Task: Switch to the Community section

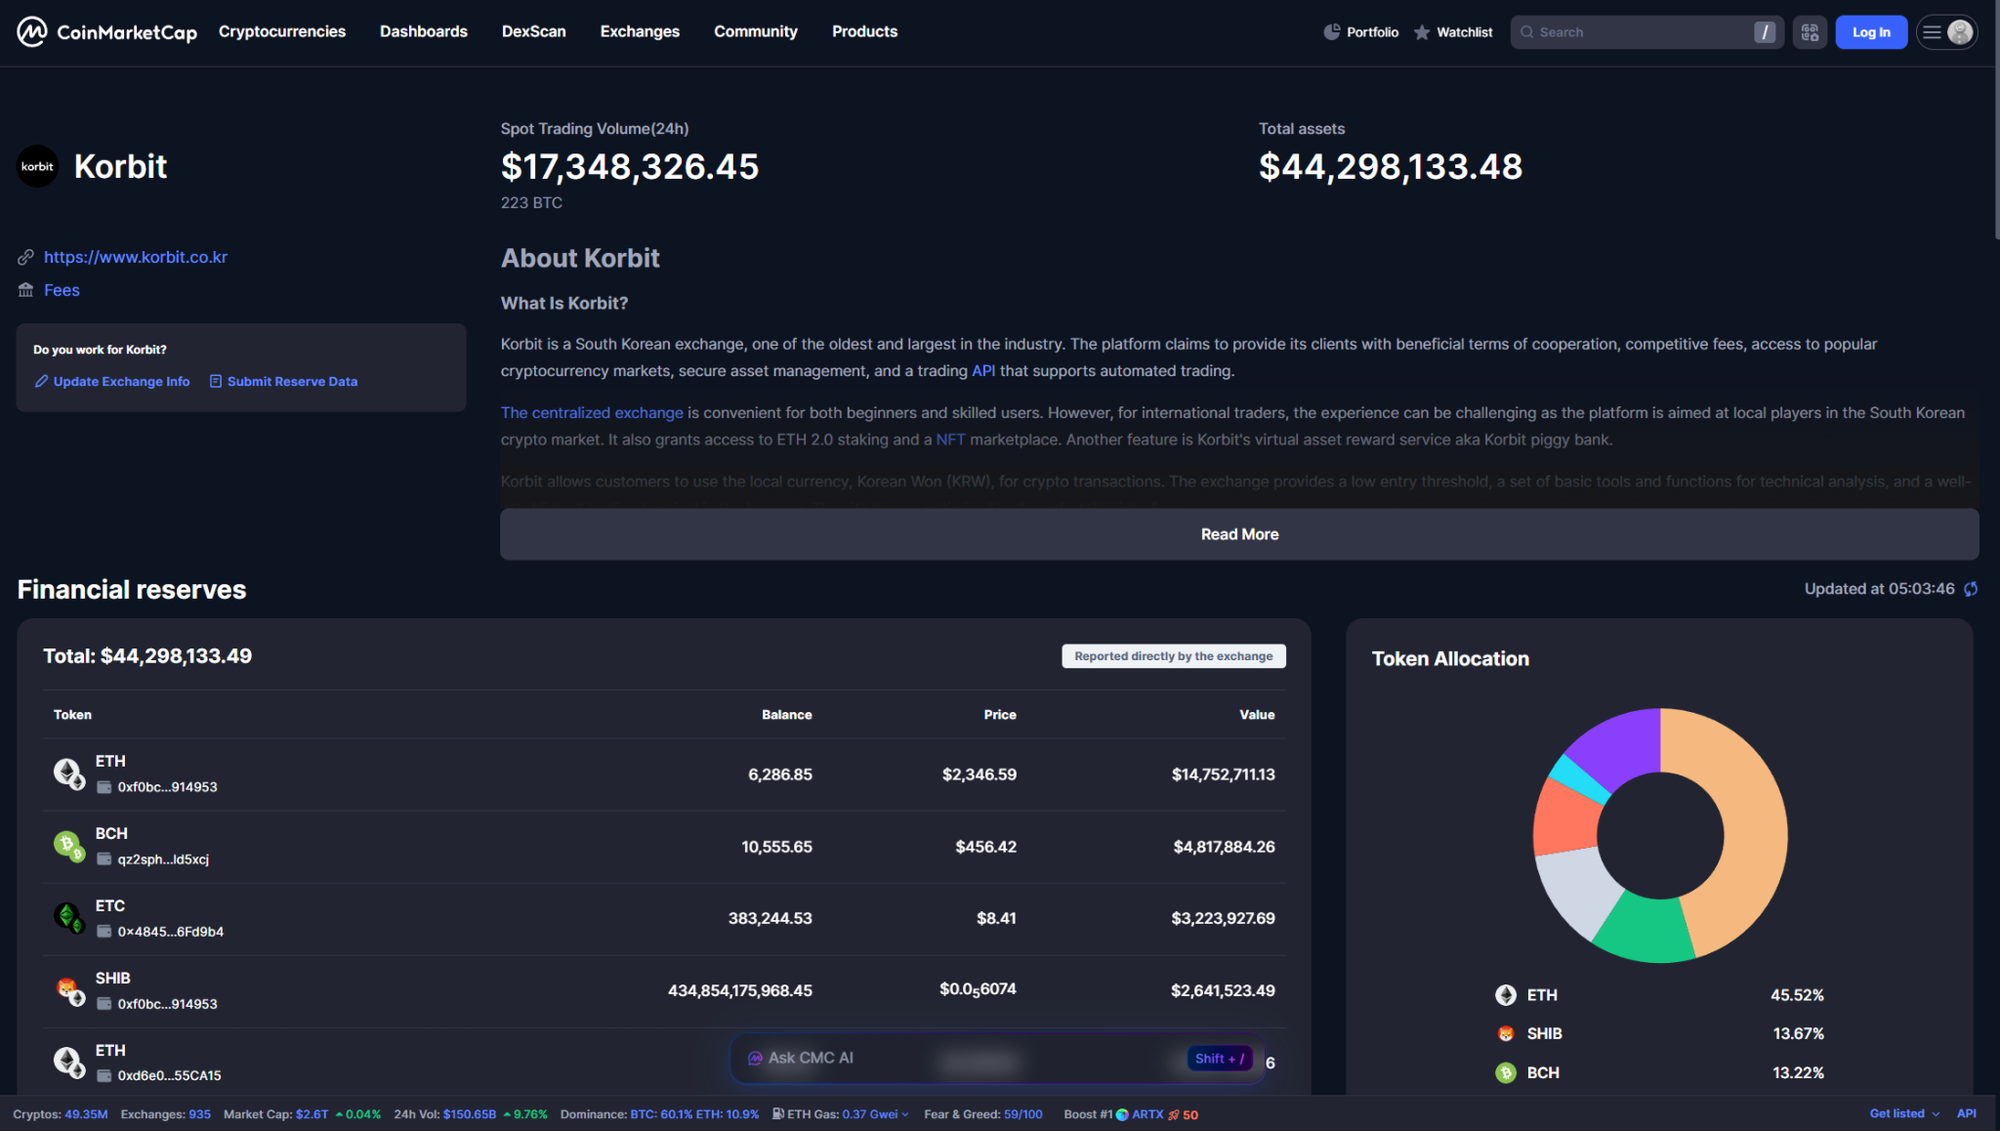Action: [x=755, y=31]
